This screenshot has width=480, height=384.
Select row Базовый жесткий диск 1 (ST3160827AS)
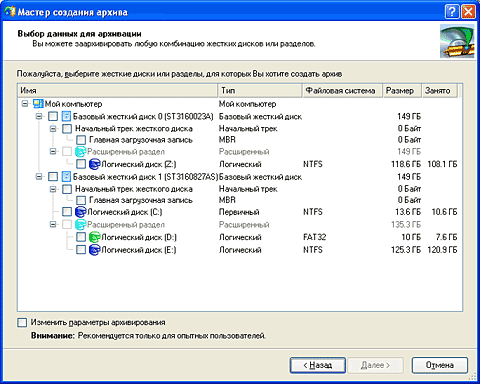[145, 177]
